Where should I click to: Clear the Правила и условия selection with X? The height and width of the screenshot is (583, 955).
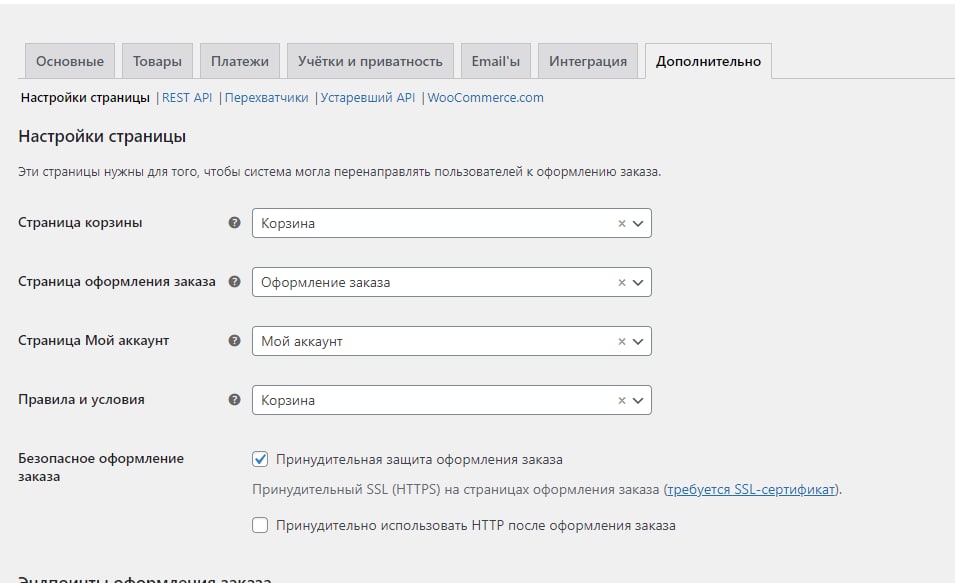tap(621, 401)
